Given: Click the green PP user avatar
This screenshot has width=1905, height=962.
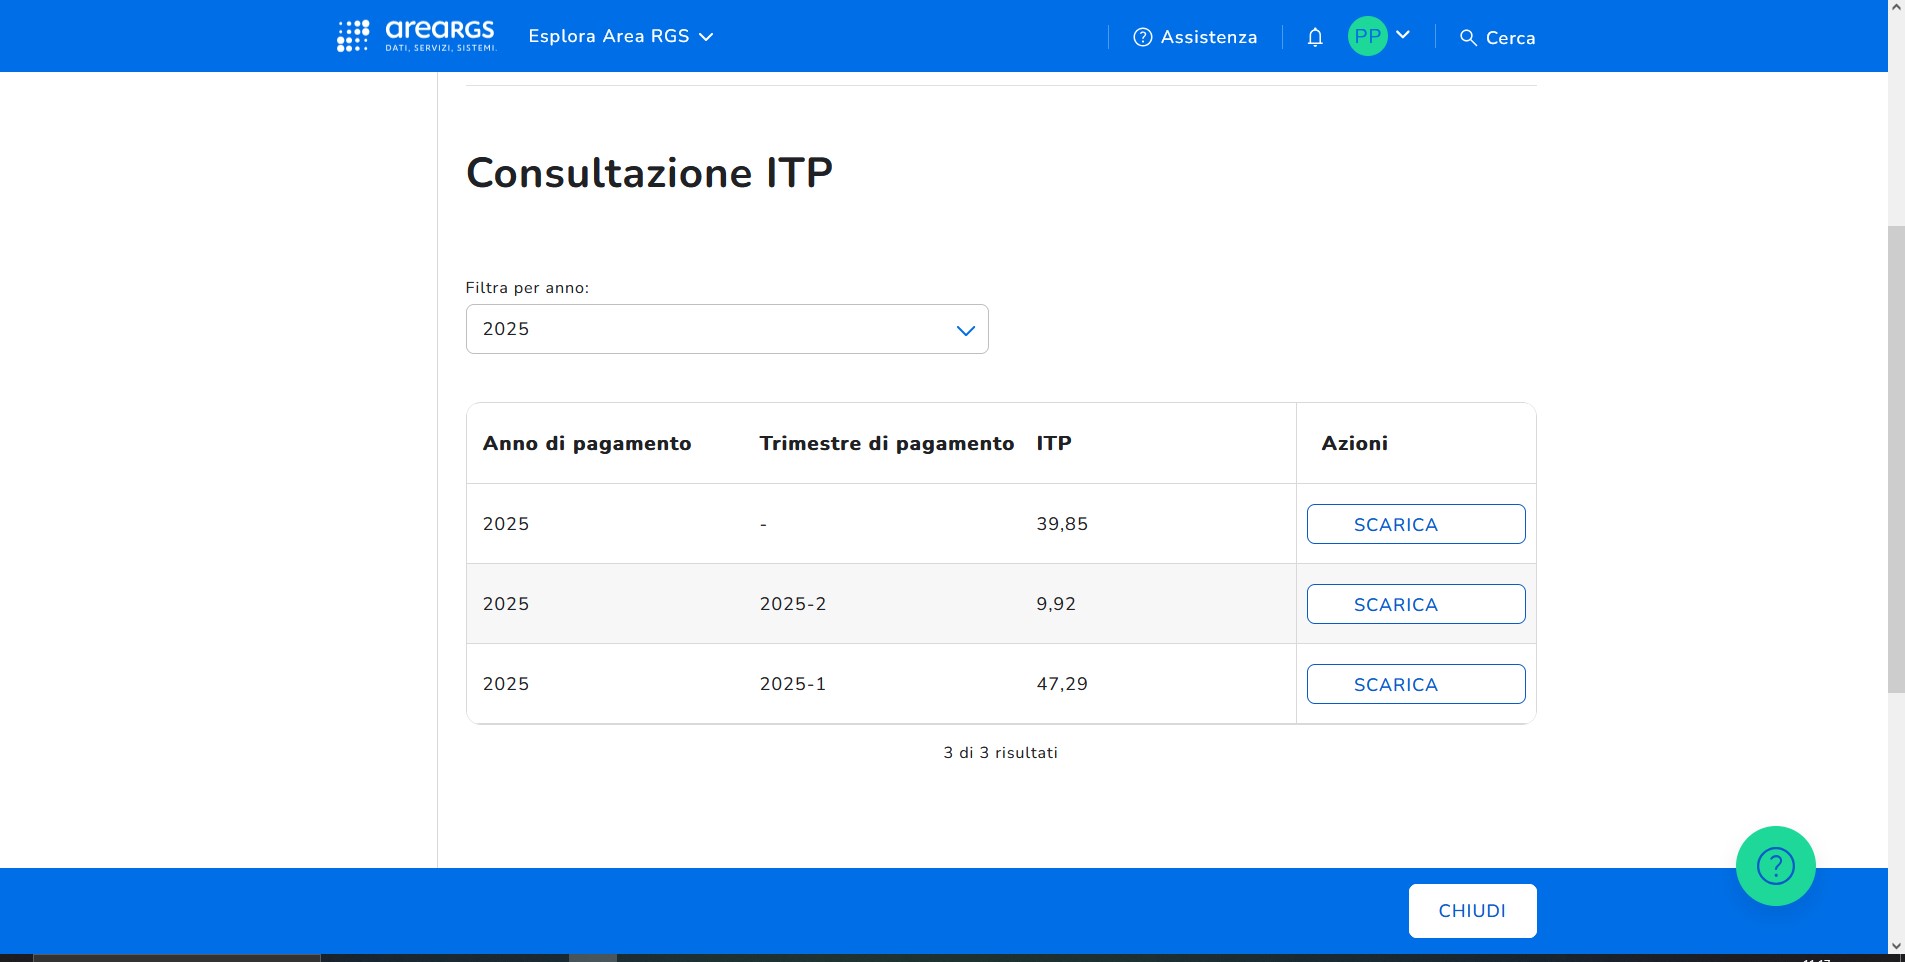Looking at the screenshot, I should tap(1367, 36).
